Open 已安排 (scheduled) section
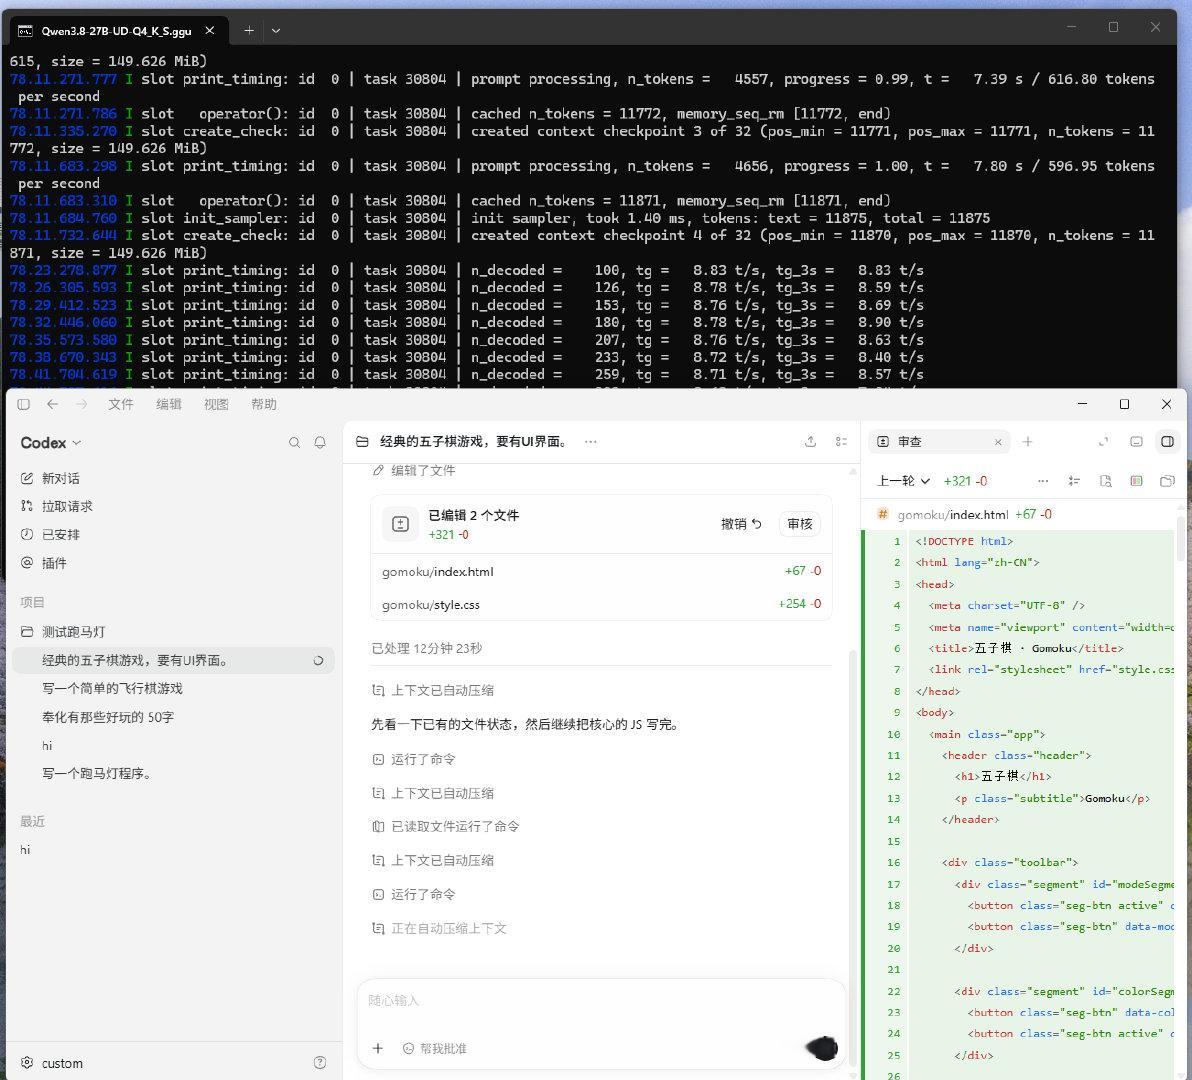1192x1080 pixels. coord(50,534)
